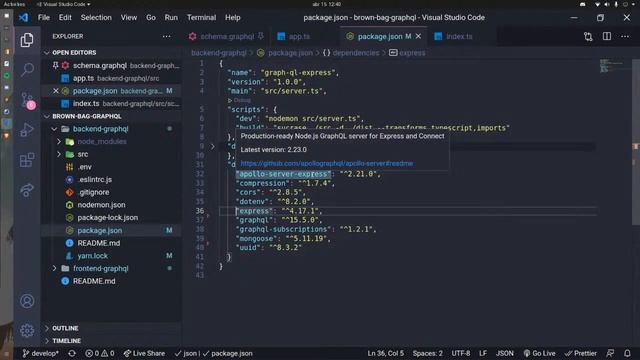Unfold the collapsed block at line 9
640x360 pixels.
click(x=213, y=146)
